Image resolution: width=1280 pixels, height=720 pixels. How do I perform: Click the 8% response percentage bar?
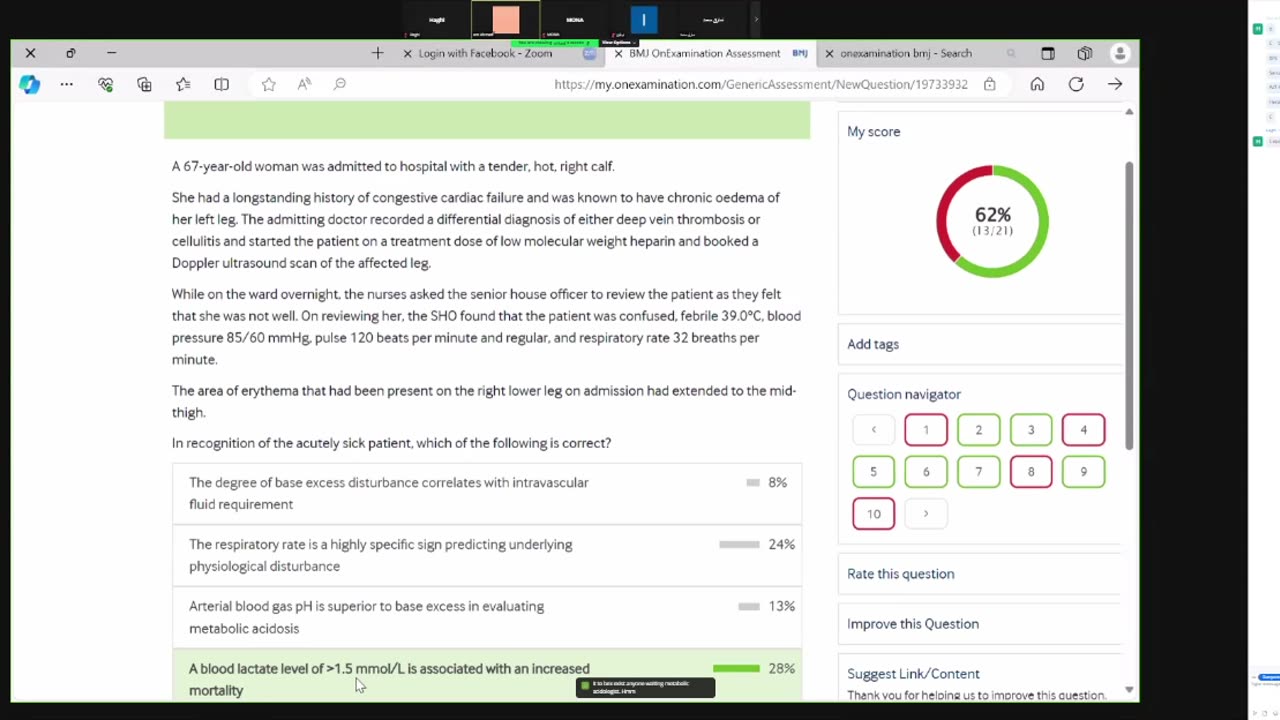pos(753,482)
